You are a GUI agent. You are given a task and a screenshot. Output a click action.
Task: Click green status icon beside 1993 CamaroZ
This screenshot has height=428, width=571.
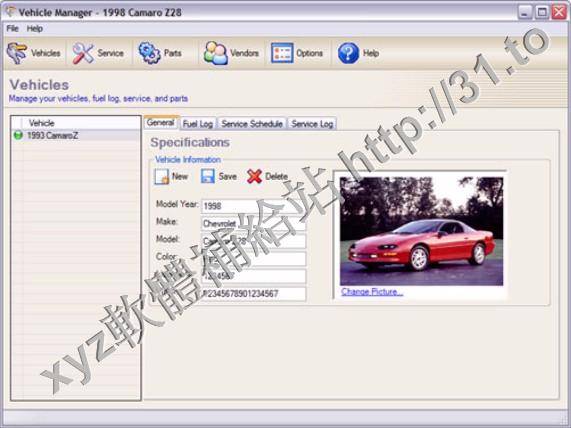(x=18, y=136)
